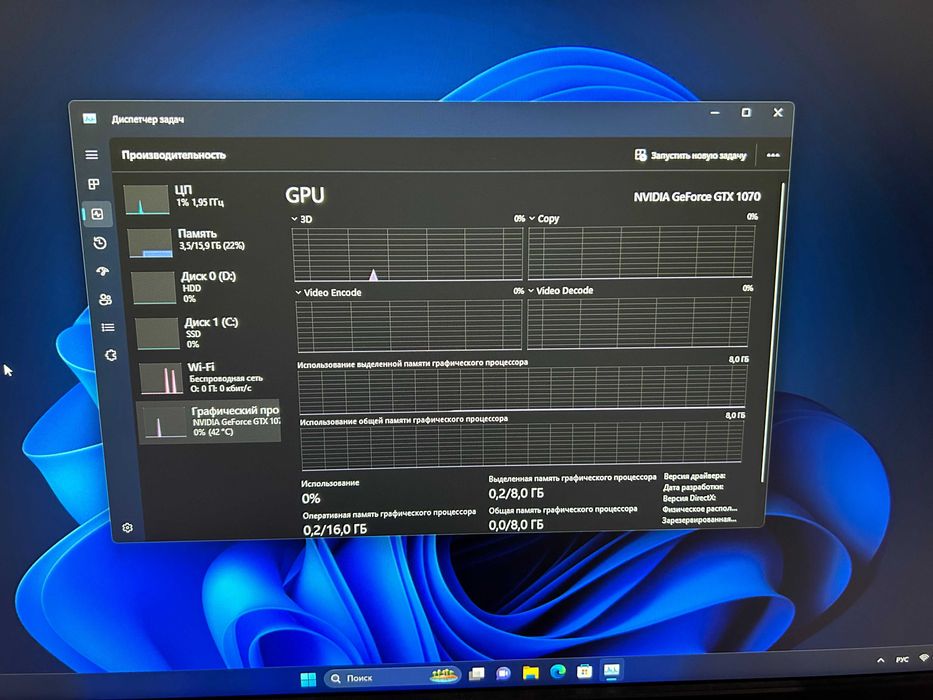
Task: Switch the РУС input language indicator
Action: click(902, 660)
